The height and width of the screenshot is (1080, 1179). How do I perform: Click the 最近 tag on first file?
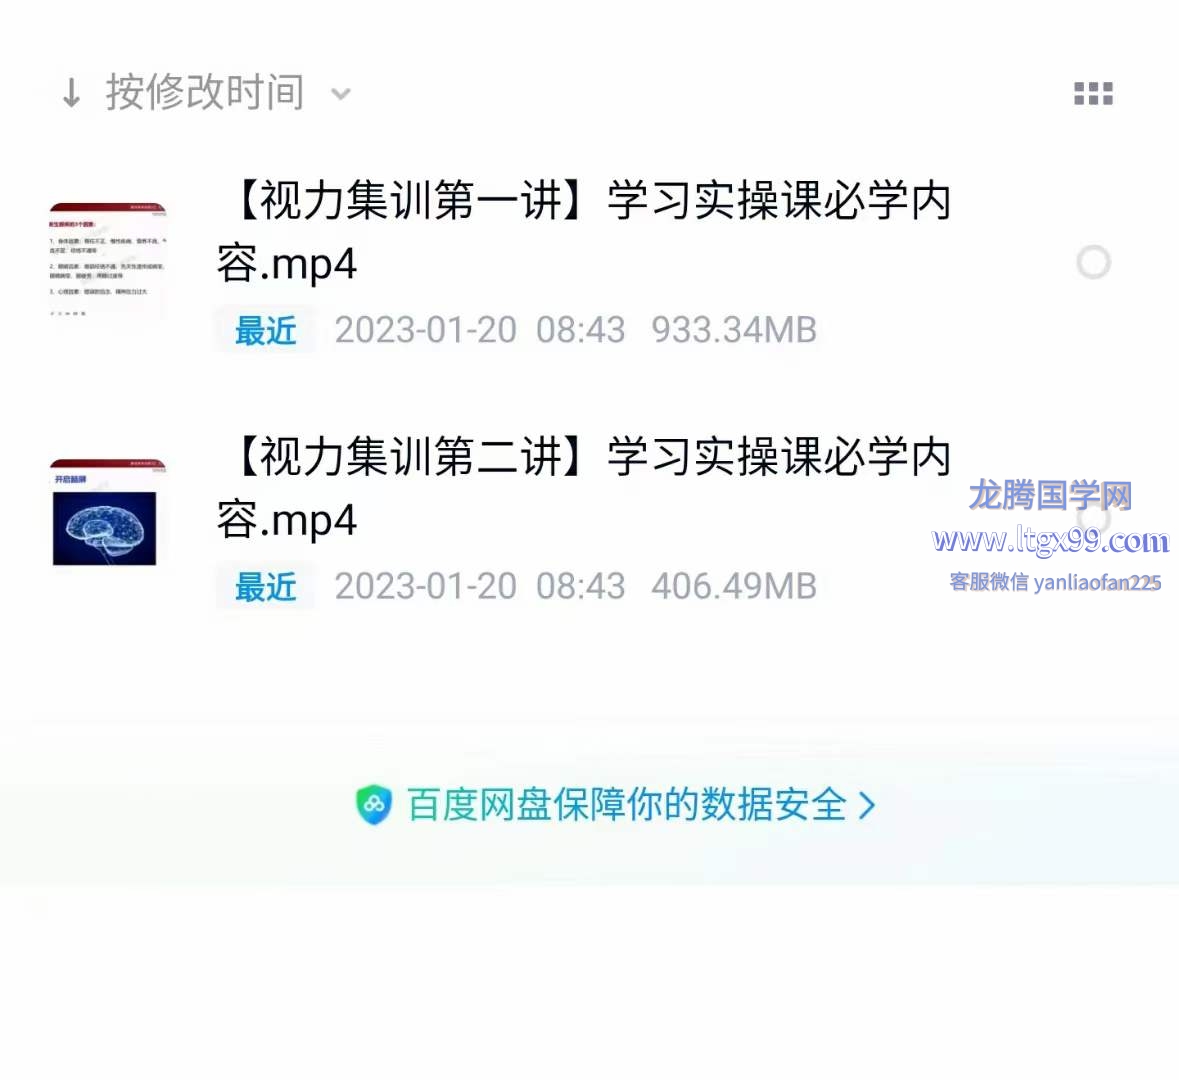(265, 330)
